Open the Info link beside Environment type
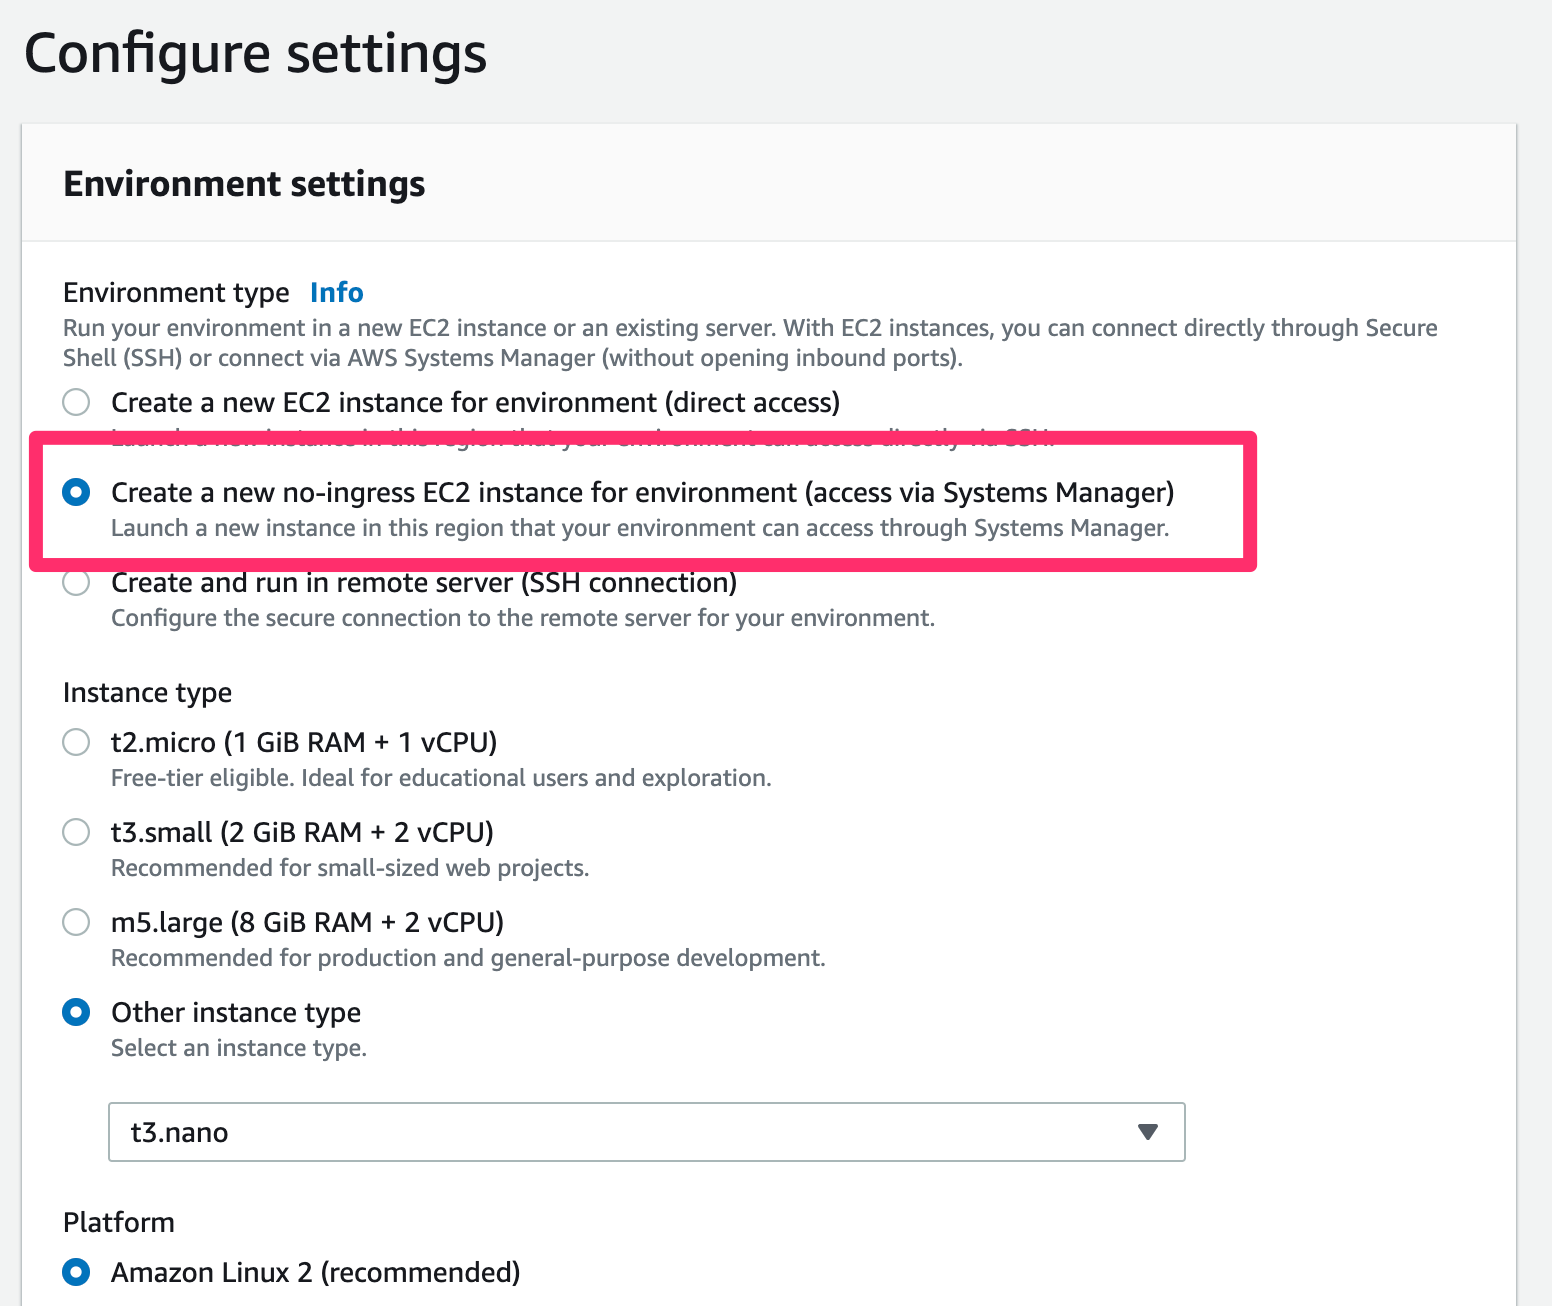 pyautogui.click(x=336, y=292)
